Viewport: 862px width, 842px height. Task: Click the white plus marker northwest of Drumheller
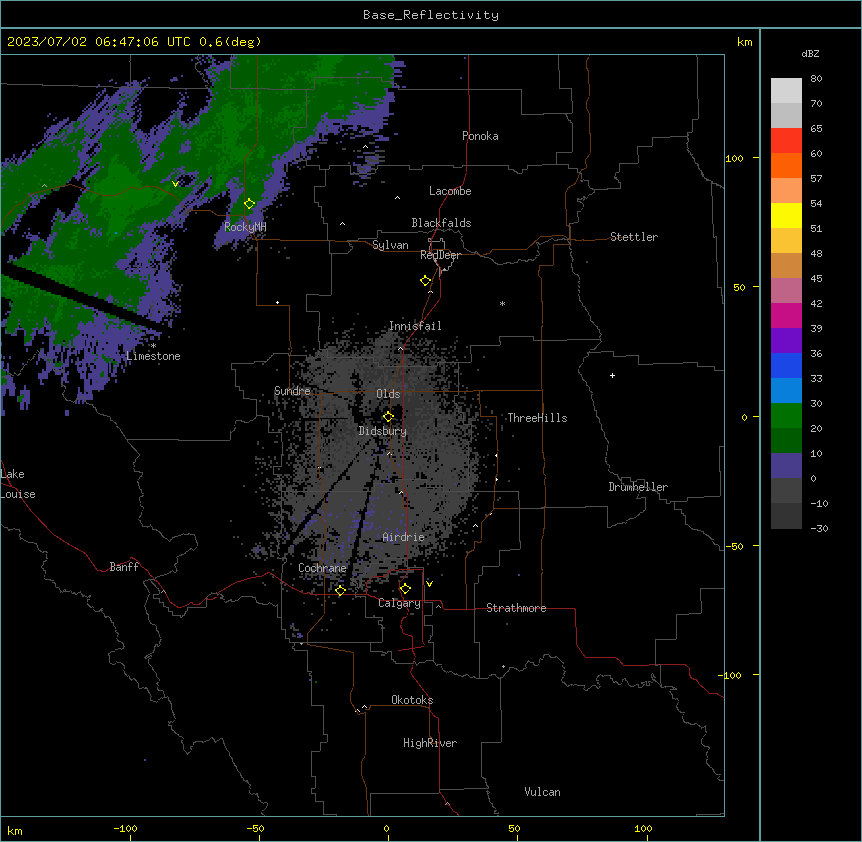click(612, 375)
